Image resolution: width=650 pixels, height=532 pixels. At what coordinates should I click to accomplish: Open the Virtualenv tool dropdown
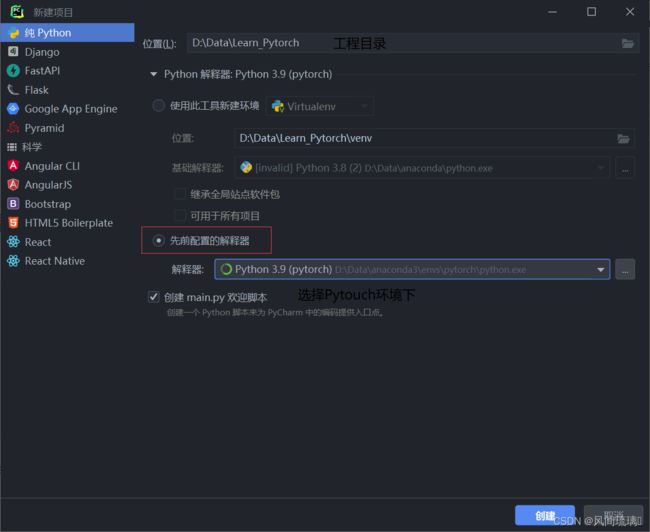(x=319, y=107)
